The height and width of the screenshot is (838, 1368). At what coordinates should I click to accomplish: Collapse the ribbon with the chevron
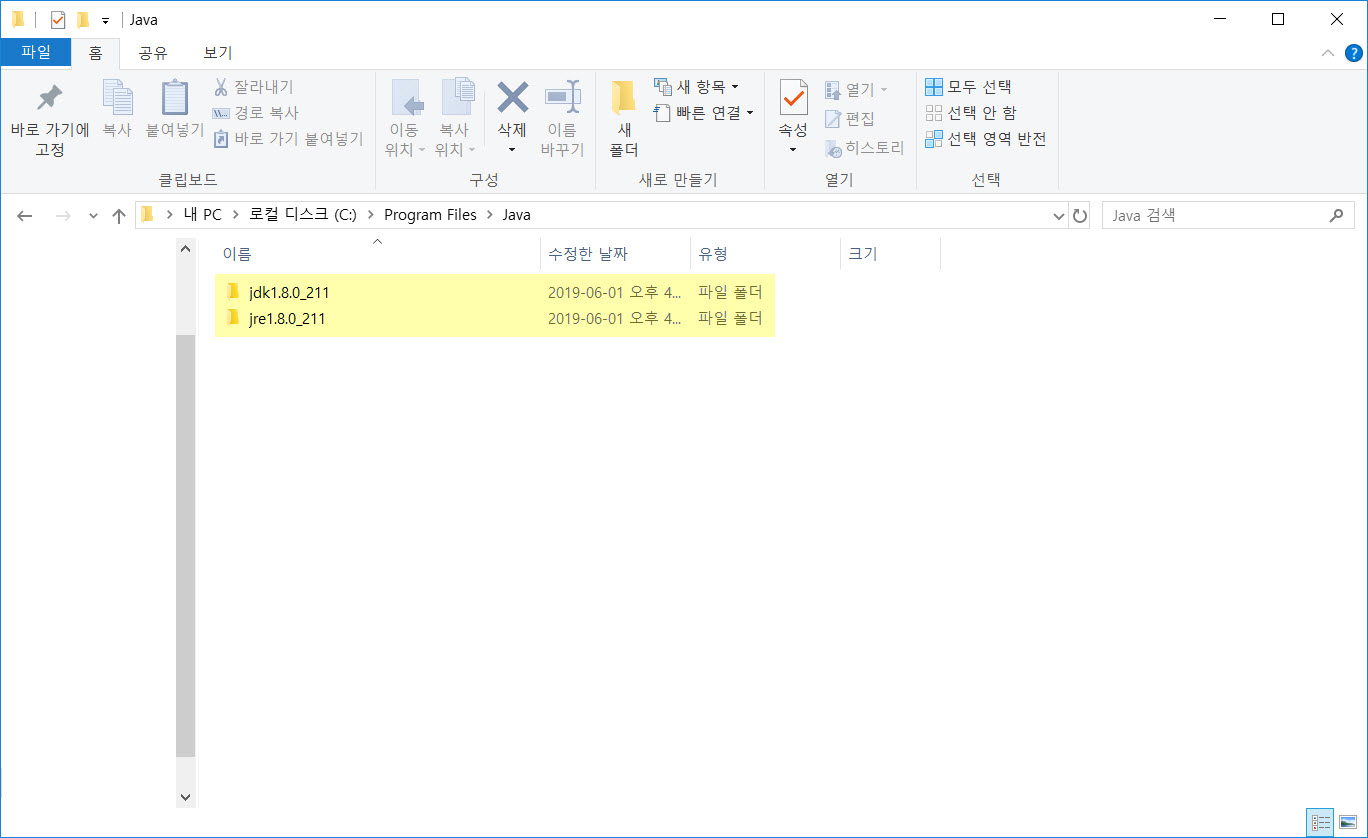point(1327,53)
